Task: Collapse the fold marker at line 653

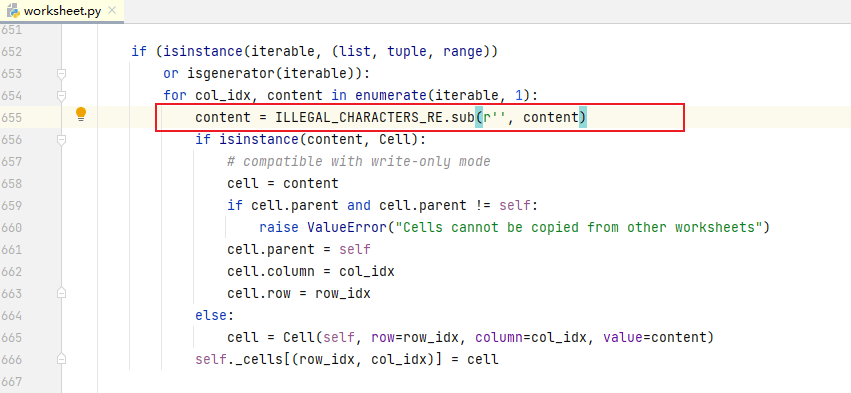Action: [x=61, y=73]
